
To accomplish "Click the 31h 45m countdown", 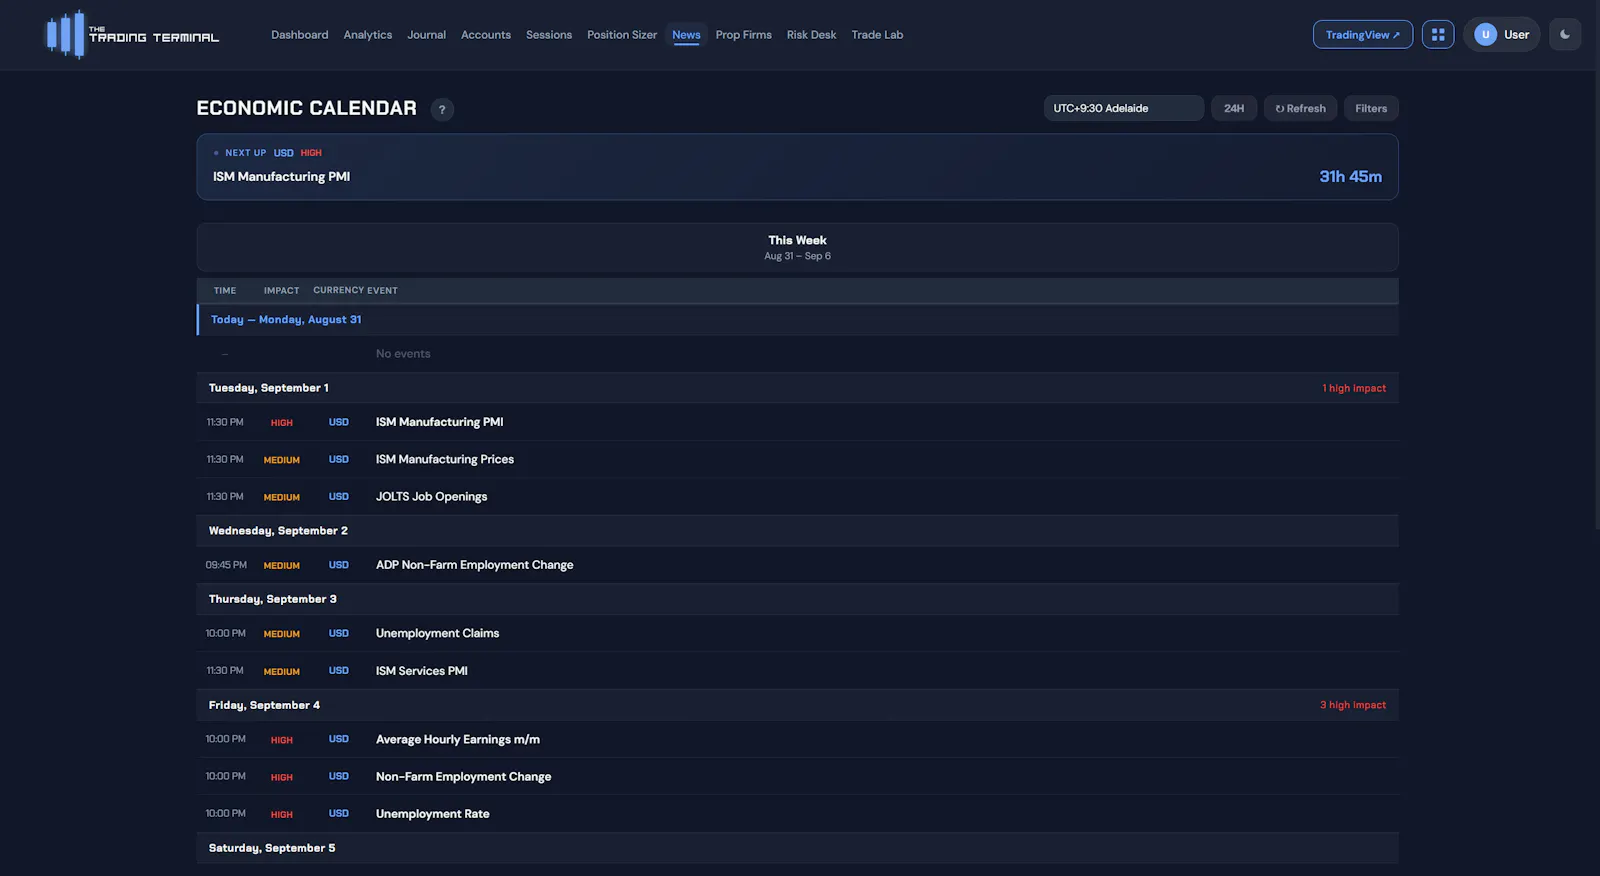I will [x=1350, y=177].
